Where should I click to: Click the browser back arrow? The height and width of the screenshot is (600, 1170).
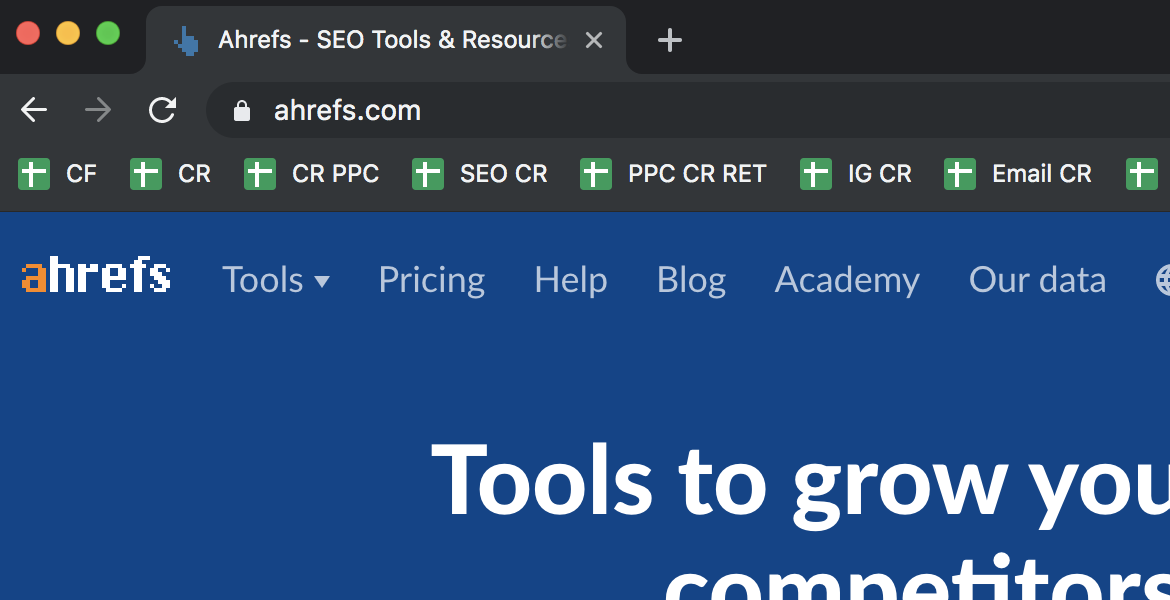click(x=34, y=110)
